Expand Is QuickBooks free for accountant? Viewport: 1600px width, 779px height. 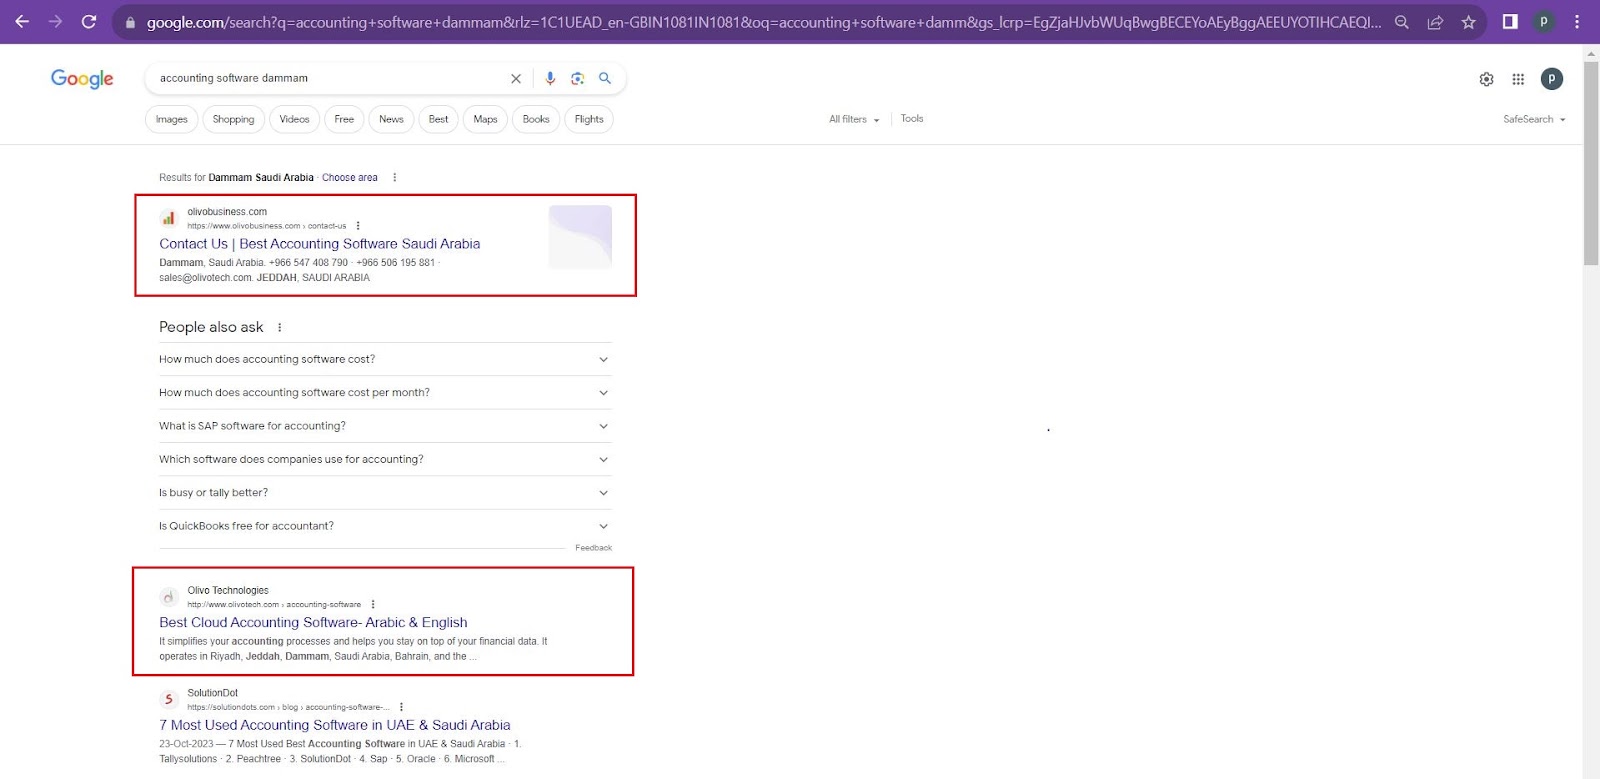pyautogui.click(x=385, y=526)
